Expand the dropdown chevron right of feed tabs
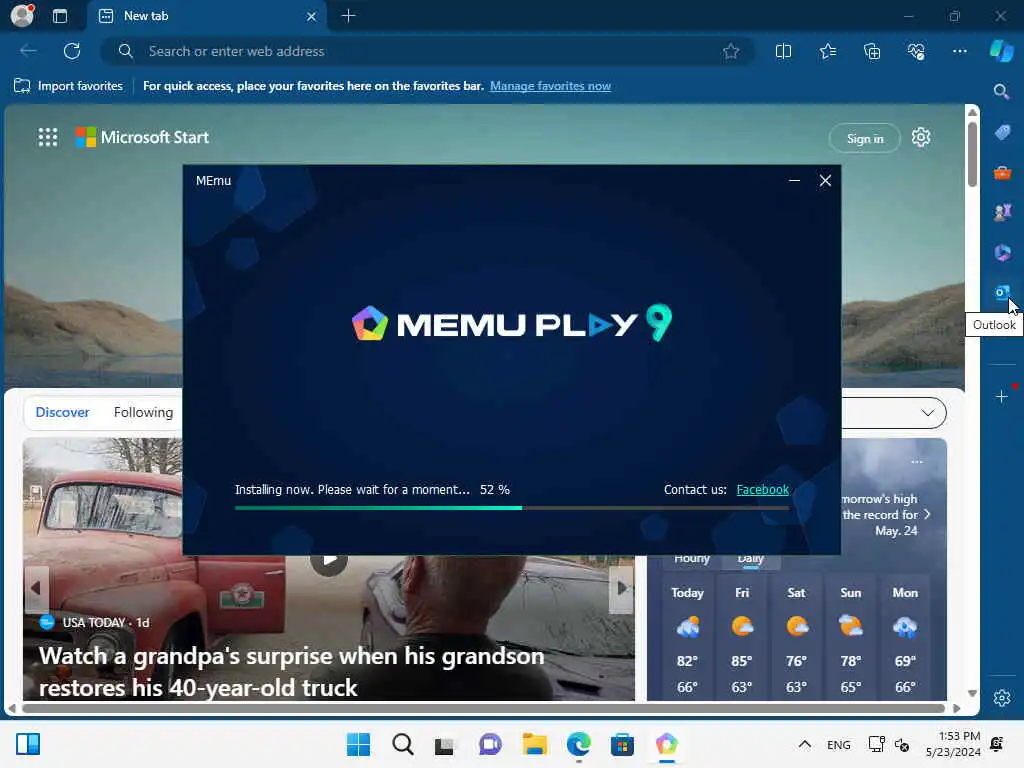This screenshot has width=1024, height=768. point(927,413)
